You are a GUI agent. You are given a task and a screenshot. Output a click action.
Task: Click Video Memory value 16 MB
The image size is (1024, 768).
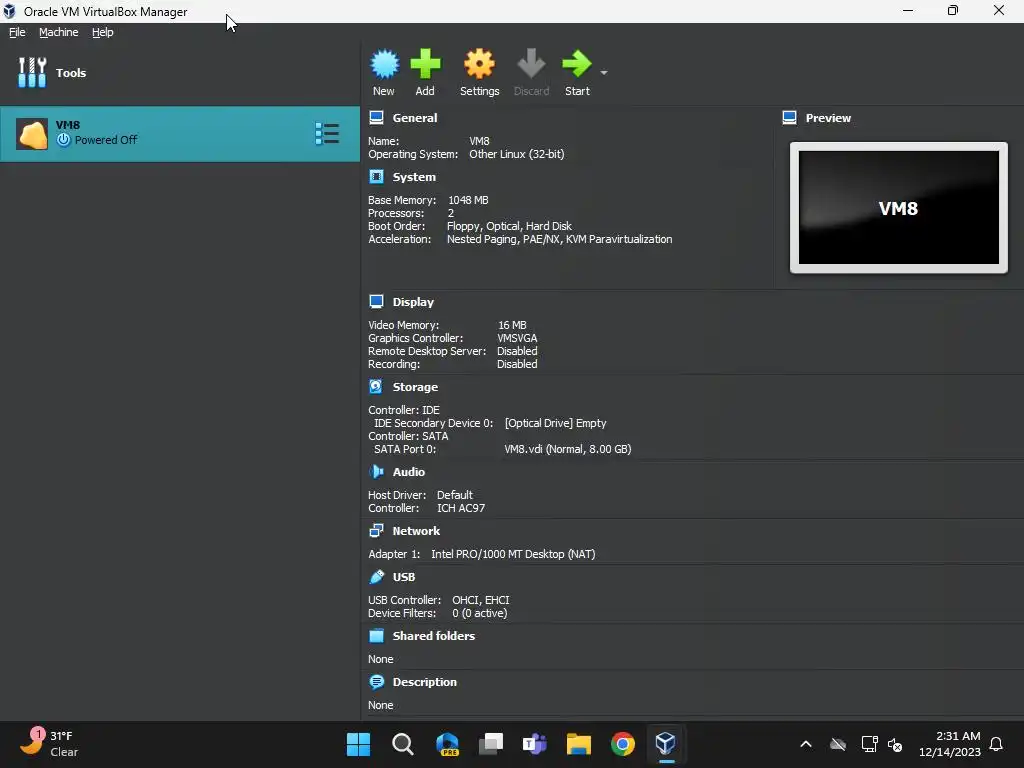pos(512,325)
